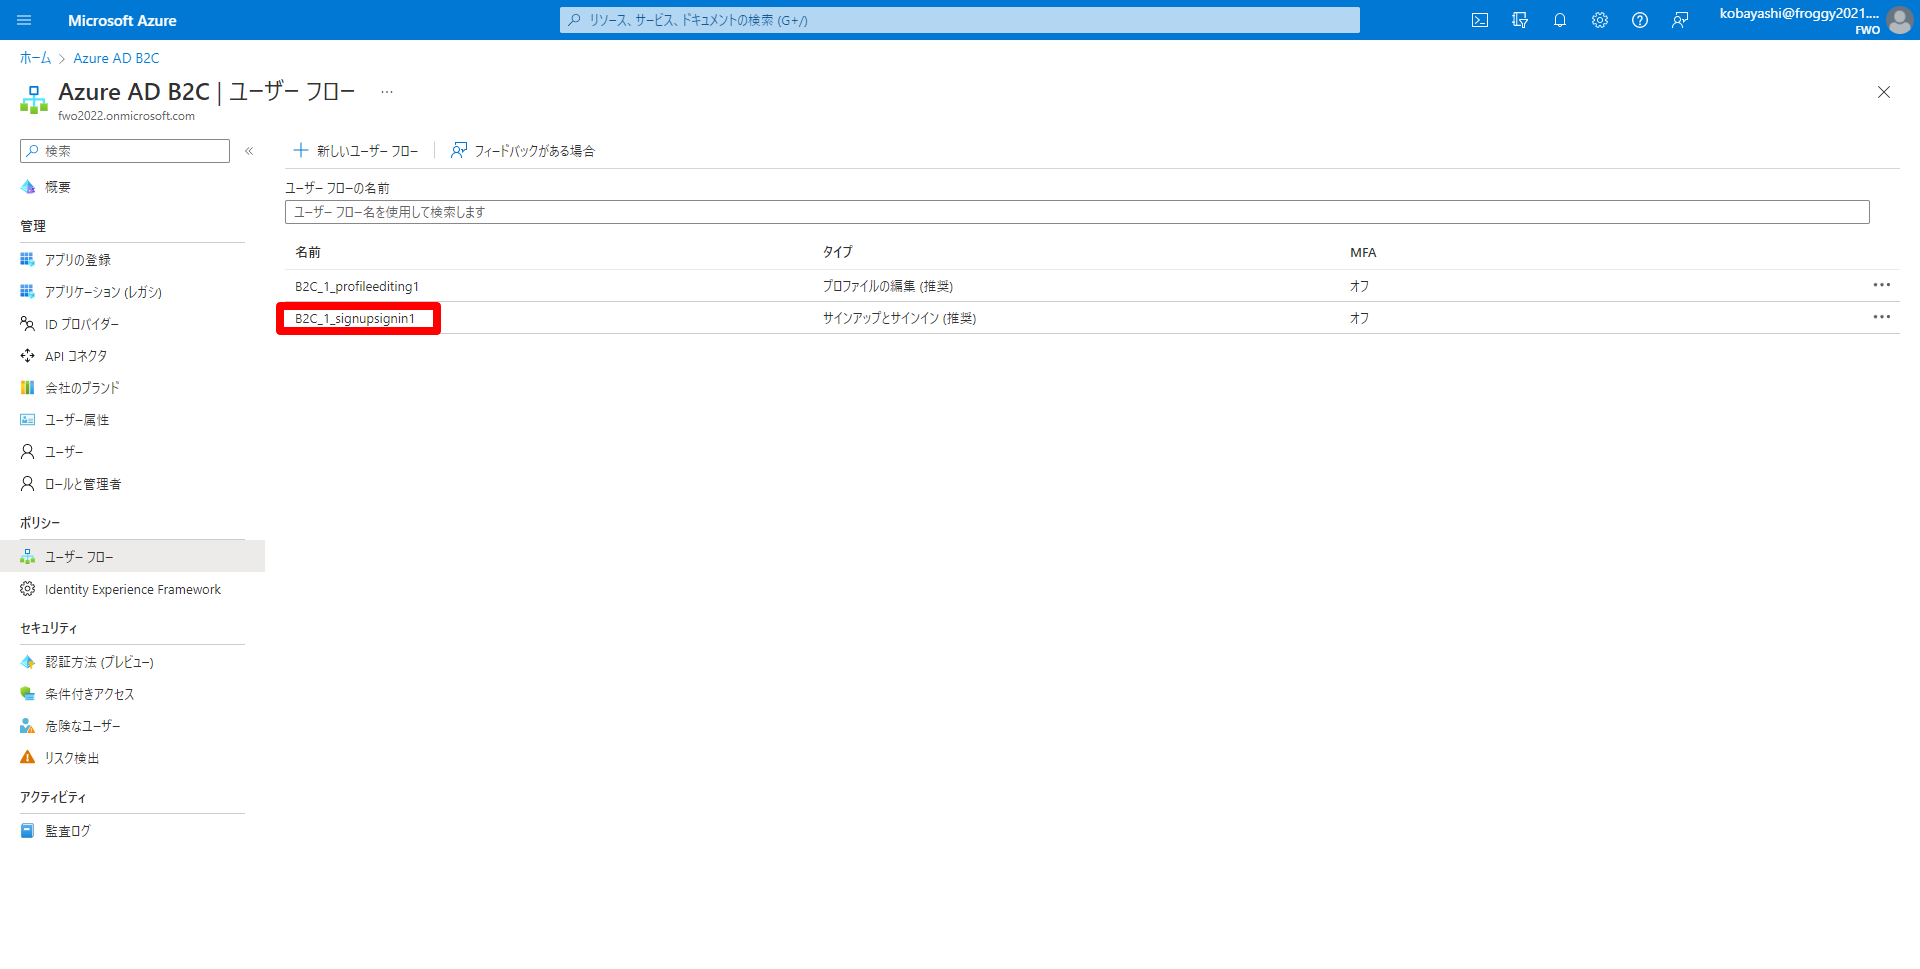Click the Microsoft Azure home logo
1920x969 pixels.
pos(122,20)
